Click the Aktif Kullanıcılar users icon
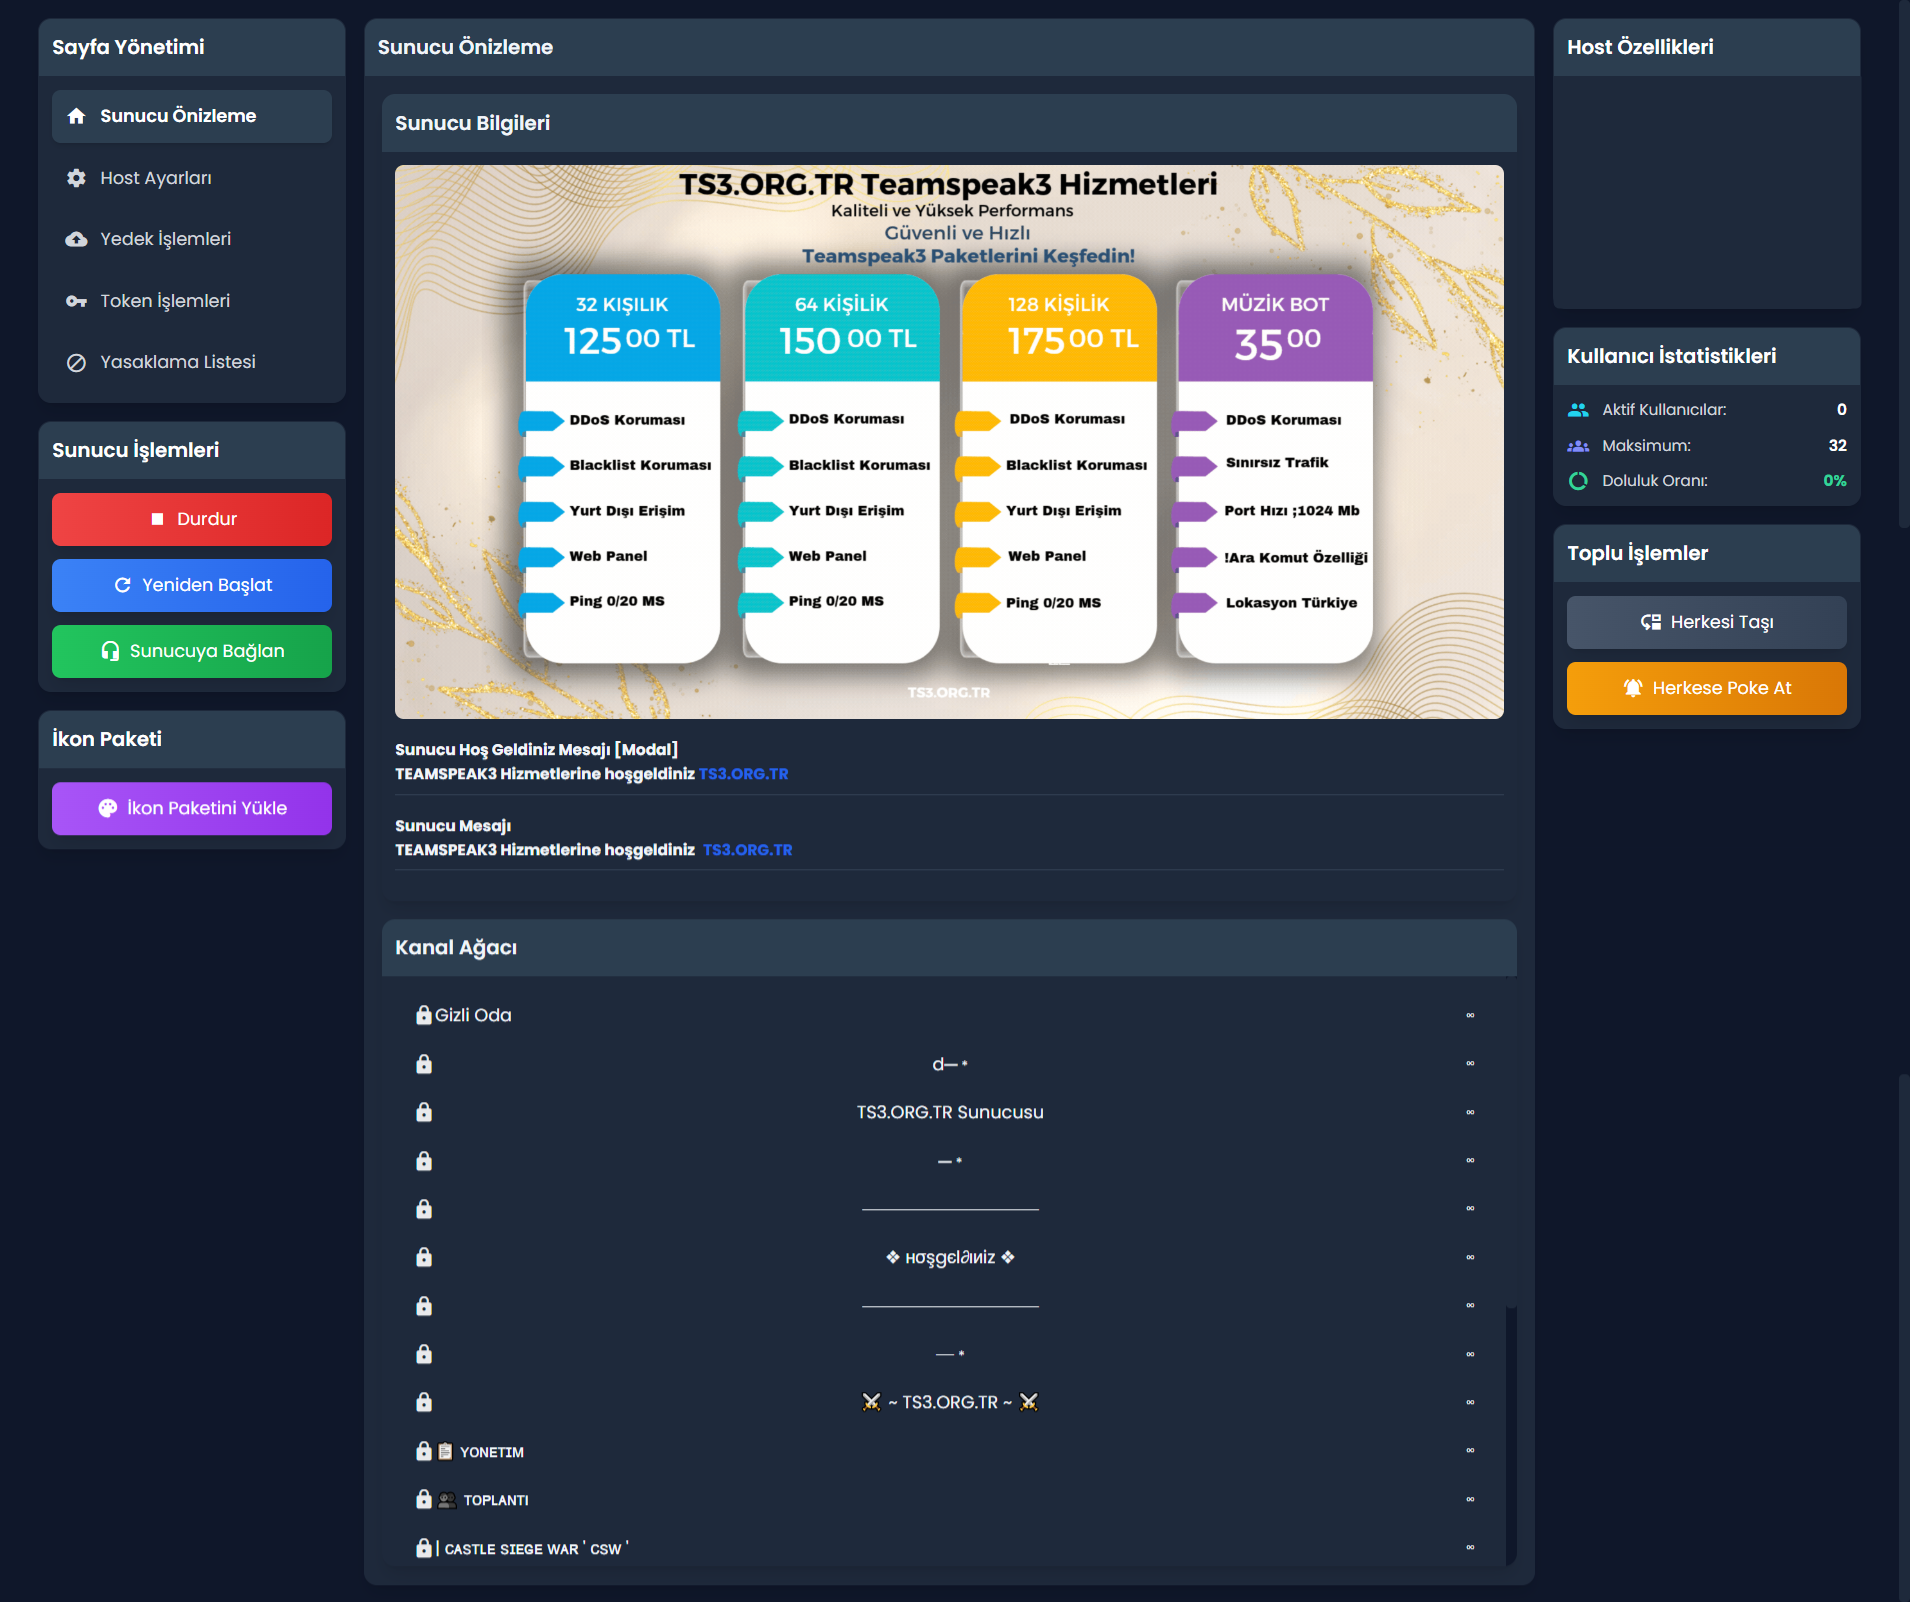The image size is (1910, 1602). (1578, 410)
